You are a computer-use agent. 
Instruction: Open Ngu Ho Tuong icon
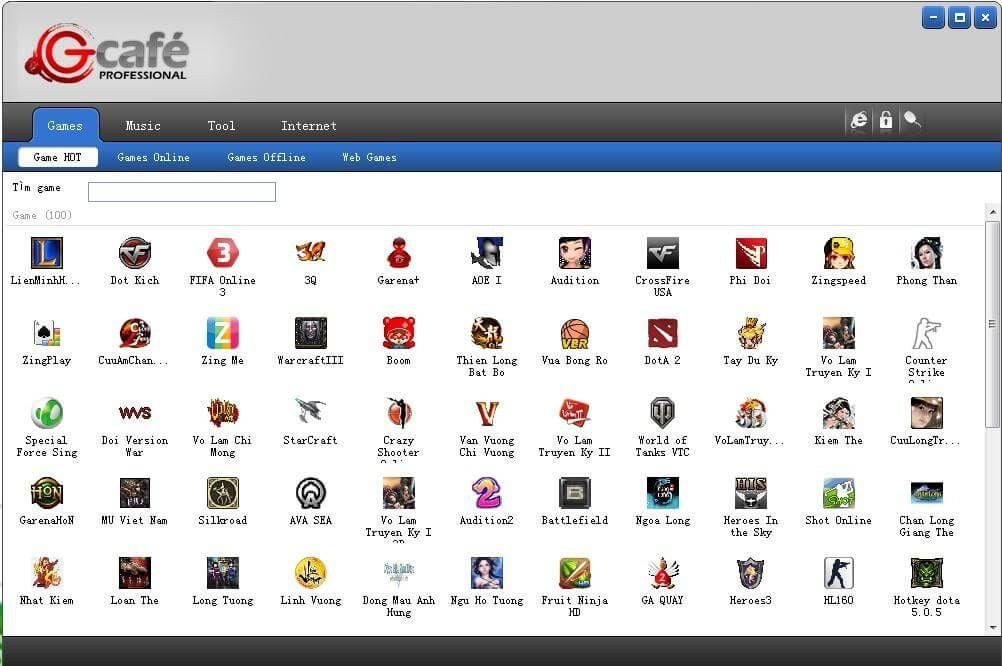486,573
